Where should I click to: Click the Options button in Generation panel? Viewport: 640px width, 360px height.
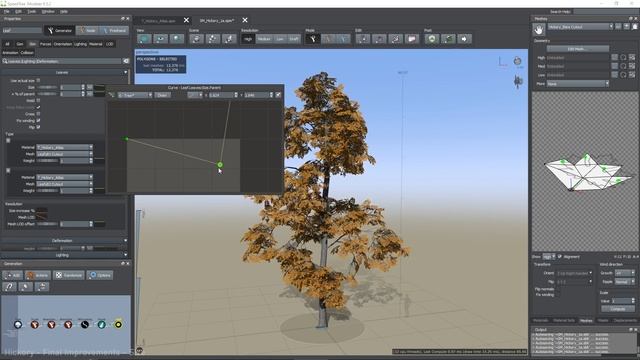[x=100, y=275]
